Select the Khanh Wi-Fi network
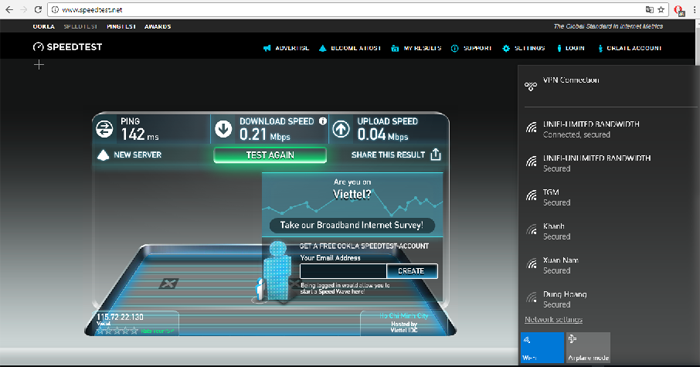 click(608, 231)
